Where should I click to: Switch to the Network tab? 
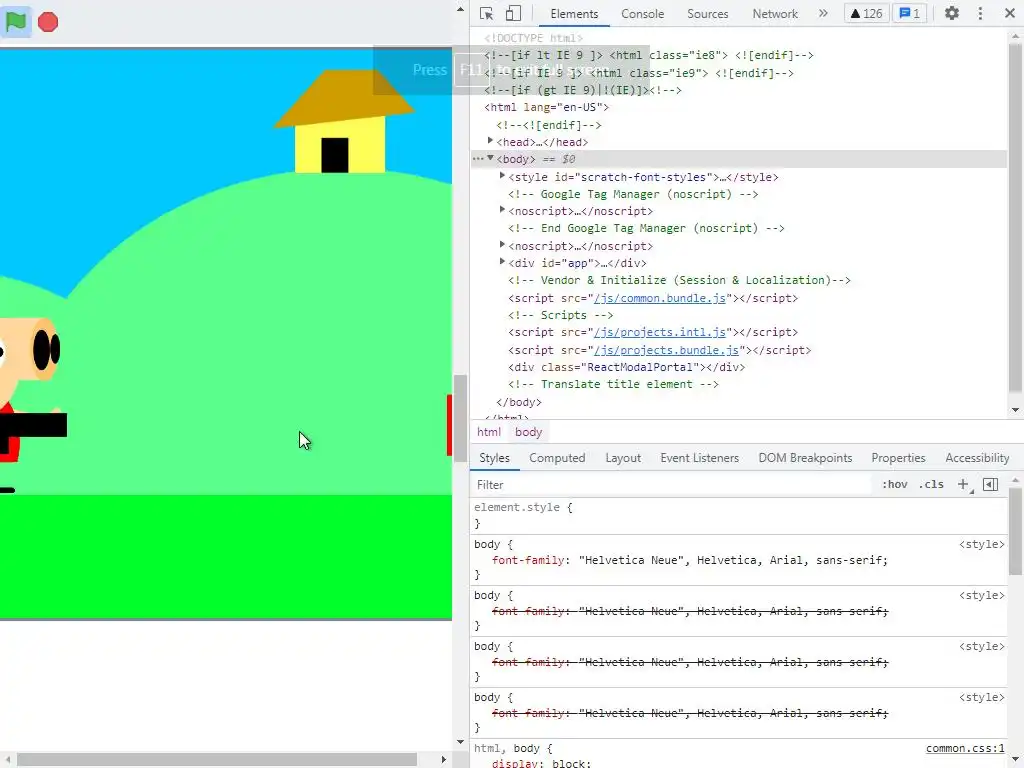[x=775, y=14]
